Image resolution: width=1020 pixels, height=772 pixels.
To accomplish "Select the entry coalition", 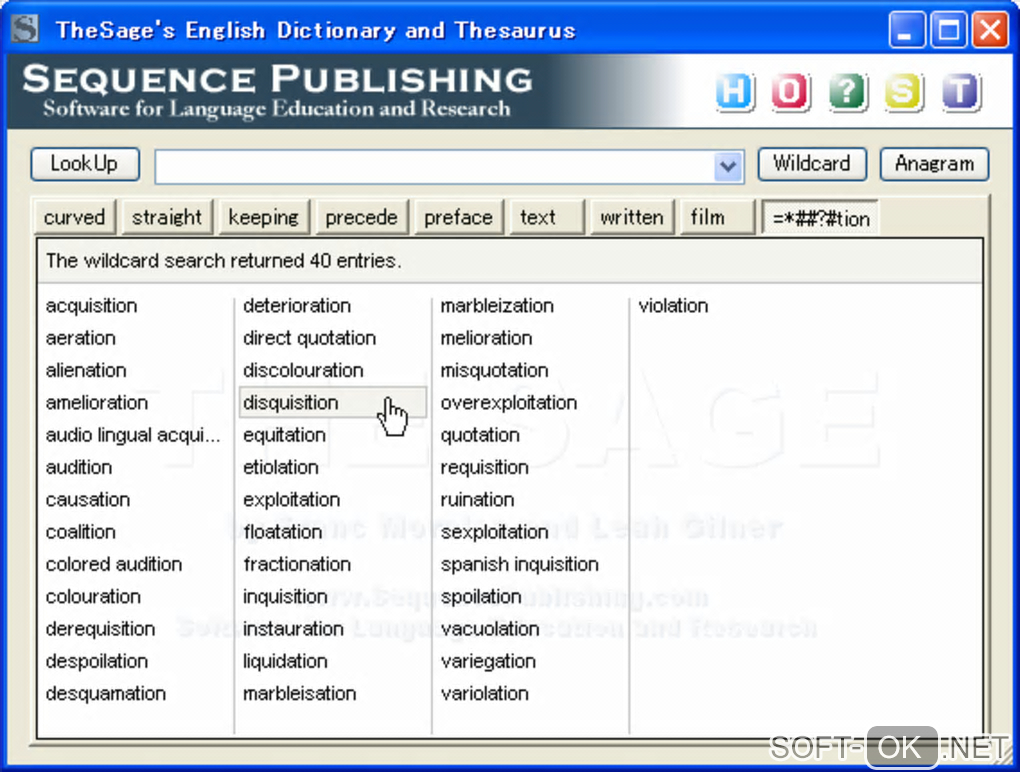I will [x=81, y=532].
